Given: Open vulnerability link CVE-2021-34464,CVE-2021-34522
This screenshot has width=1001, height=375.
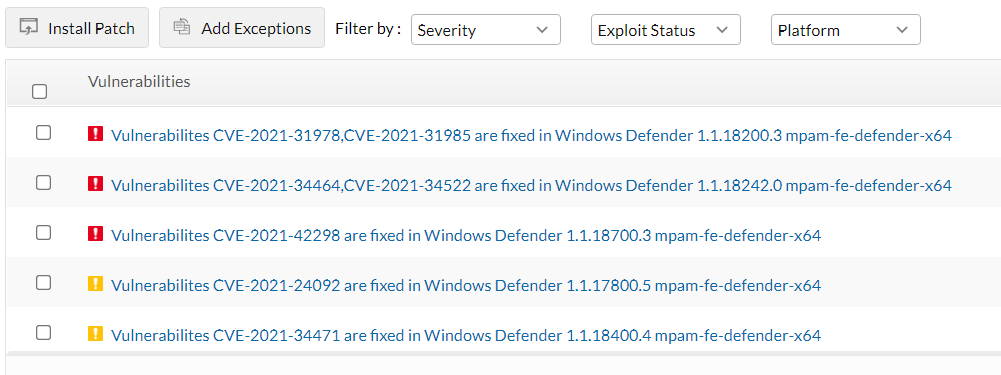Looking at the screenshot, I should pyautogui.click(x=531, y=185).
